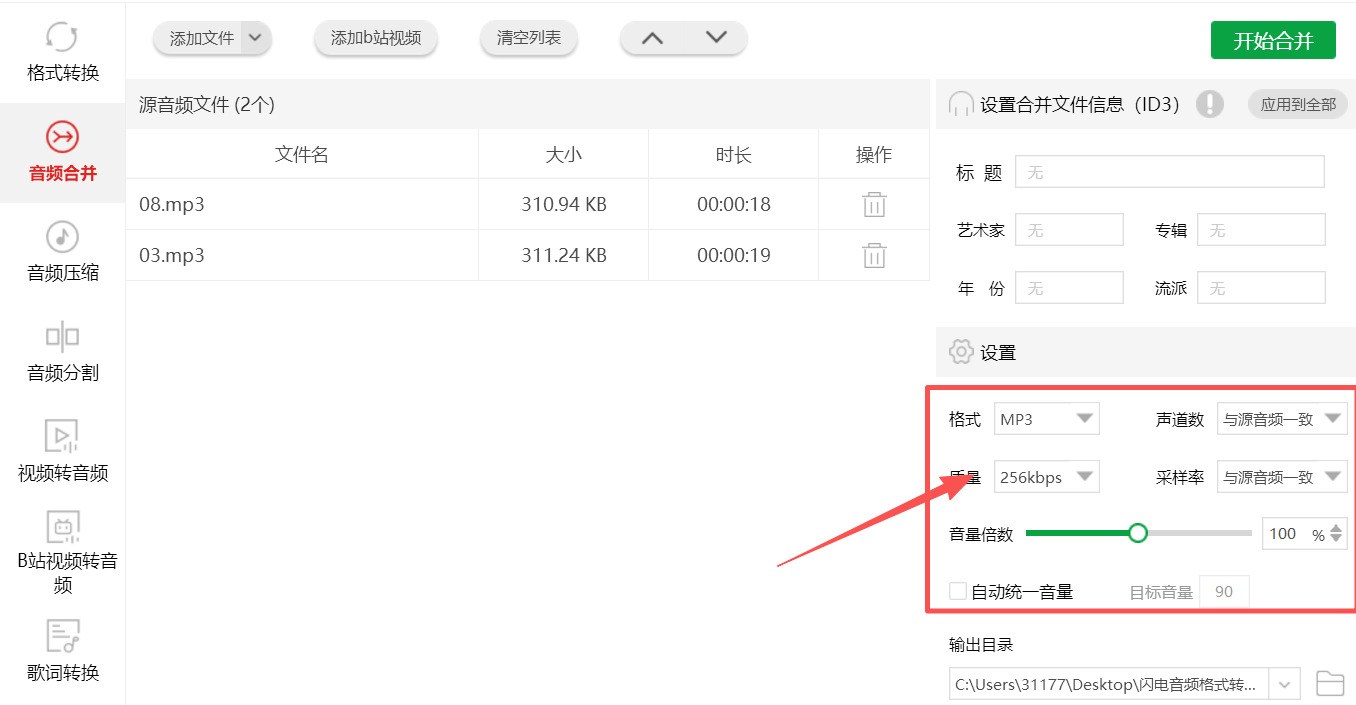Open the 添加文件 dropdown arrow
This screenshot has width=1356, height=705.
coord(256,38)
